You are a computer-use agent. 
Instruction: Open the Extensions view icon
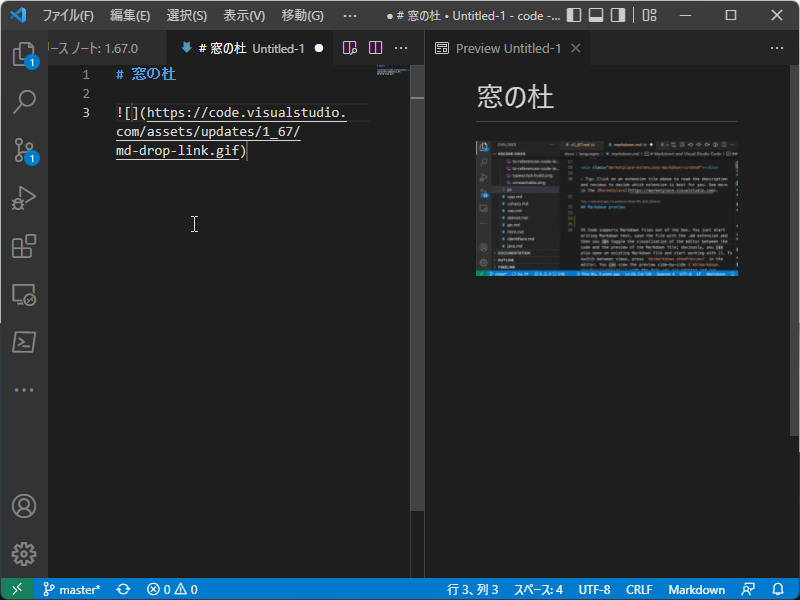pyautogui.click(x=24, y=246)
